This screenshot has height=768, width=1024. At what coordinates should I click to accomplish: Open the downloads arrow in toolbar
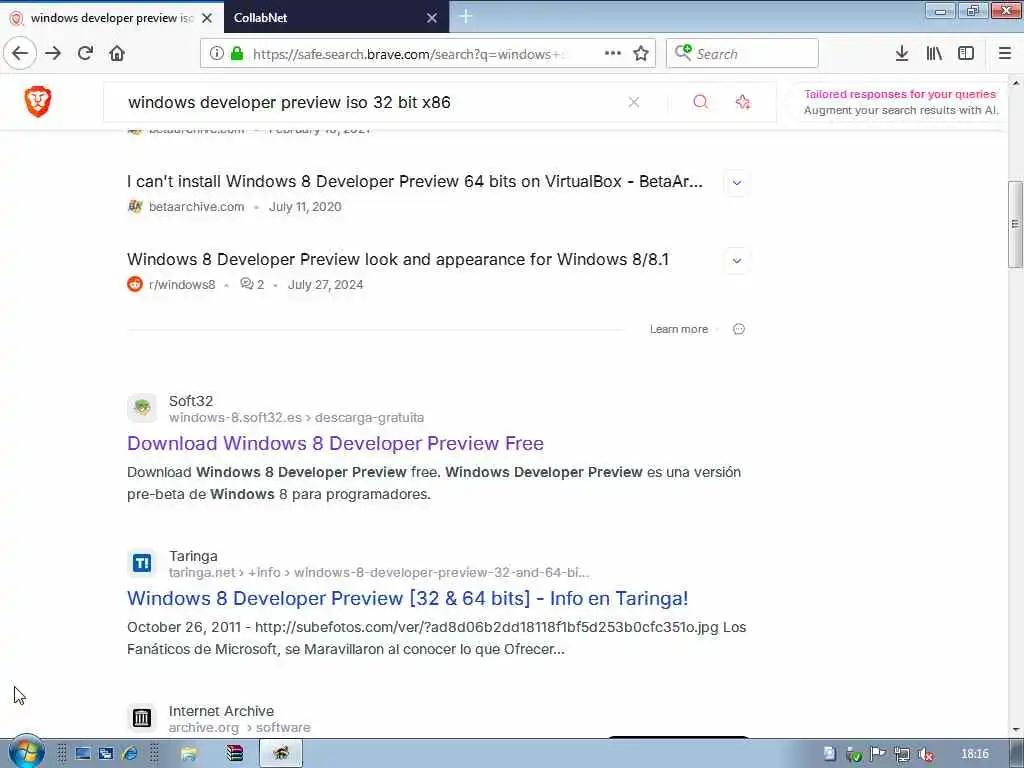click(x=902, y=53)
